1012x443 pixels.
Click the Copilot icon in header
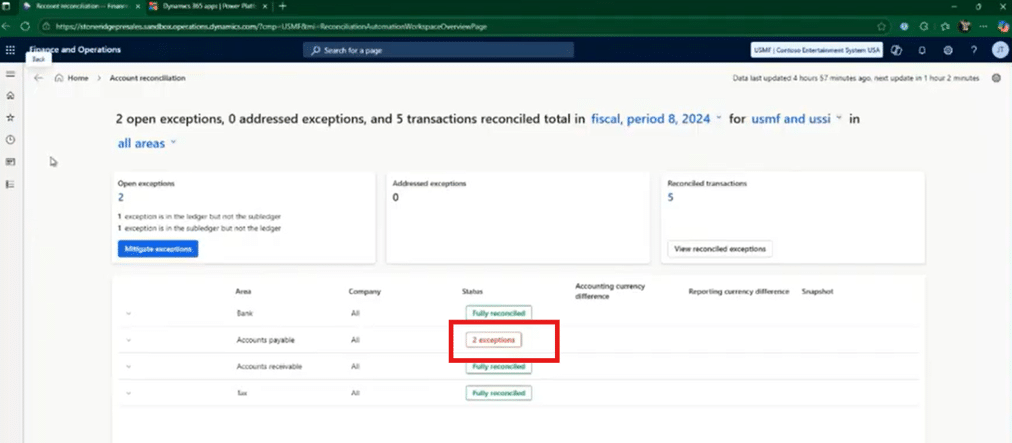point(896,50)
